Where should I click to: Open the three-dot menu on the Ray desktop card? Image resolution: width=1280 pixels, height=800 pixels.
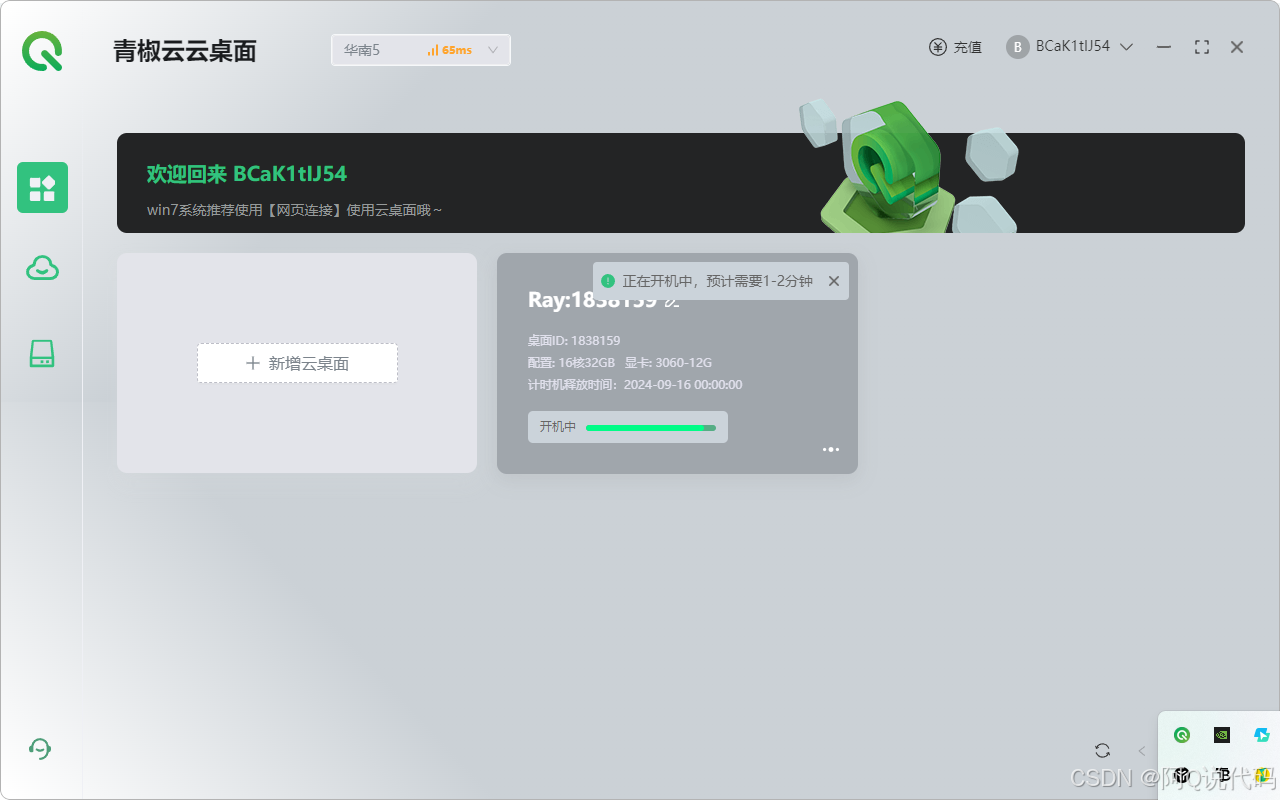pos(831,450)
